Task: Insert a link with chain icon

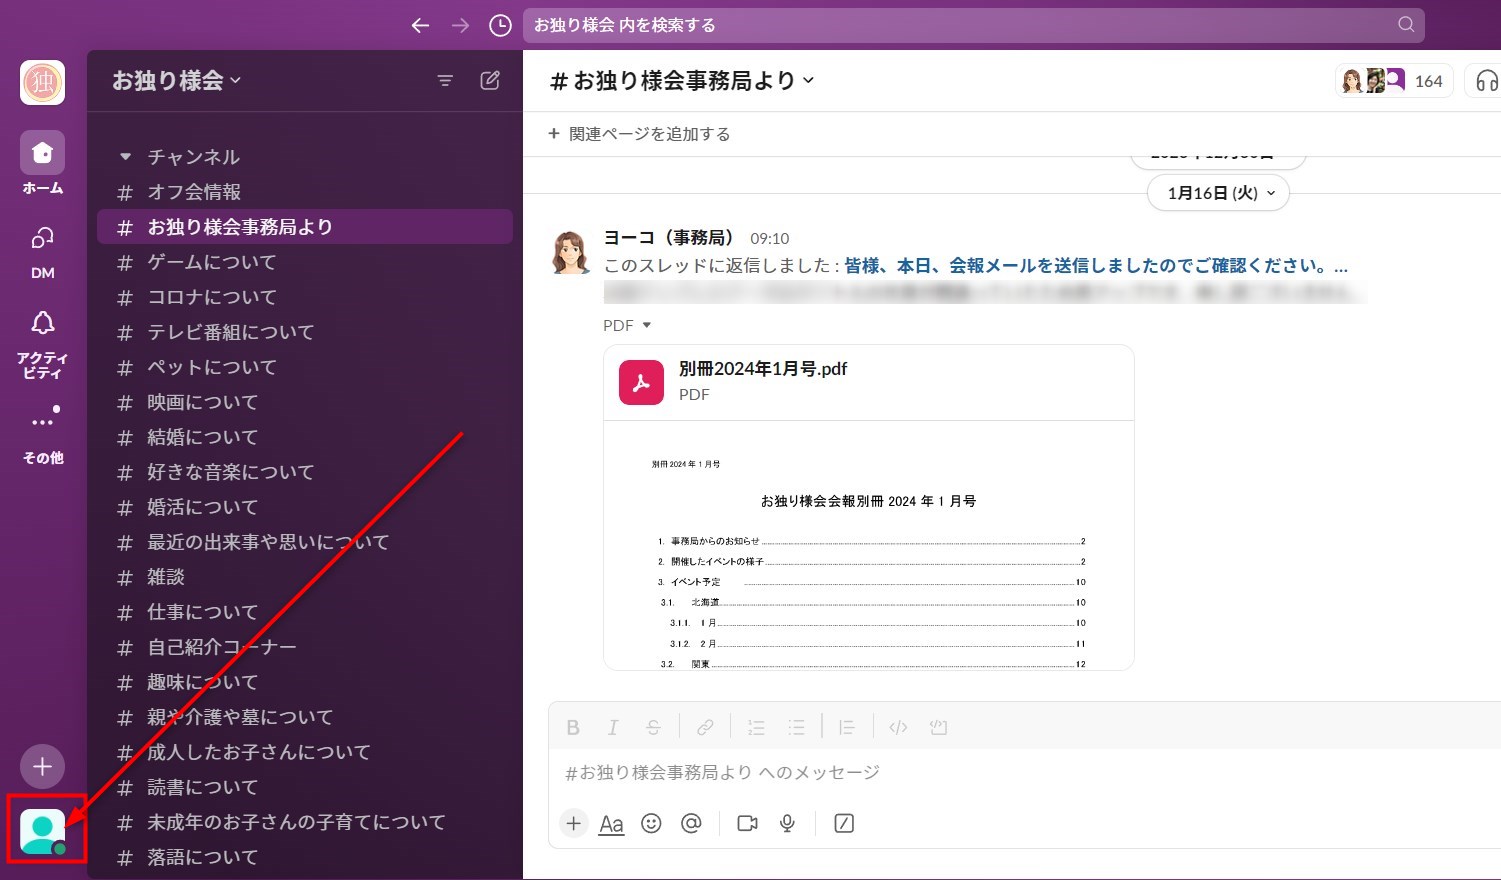Action: click(x=705, y=727)
